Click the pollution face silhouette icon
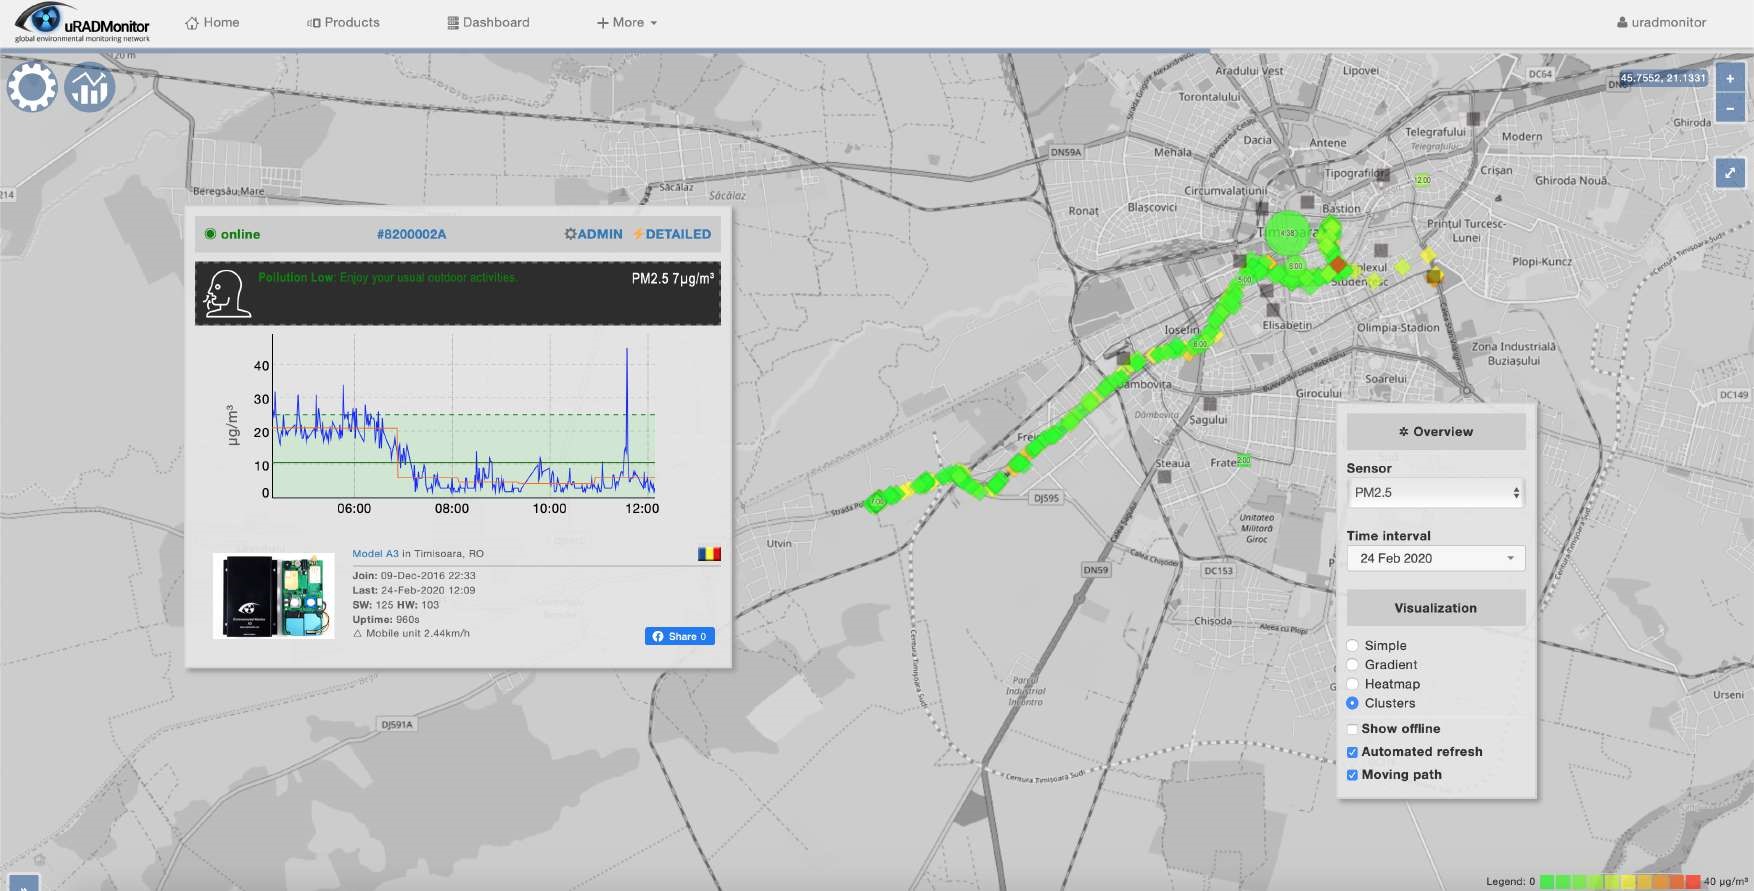The width and height of the screenshot is (1754, 891). tap(227, 294)
